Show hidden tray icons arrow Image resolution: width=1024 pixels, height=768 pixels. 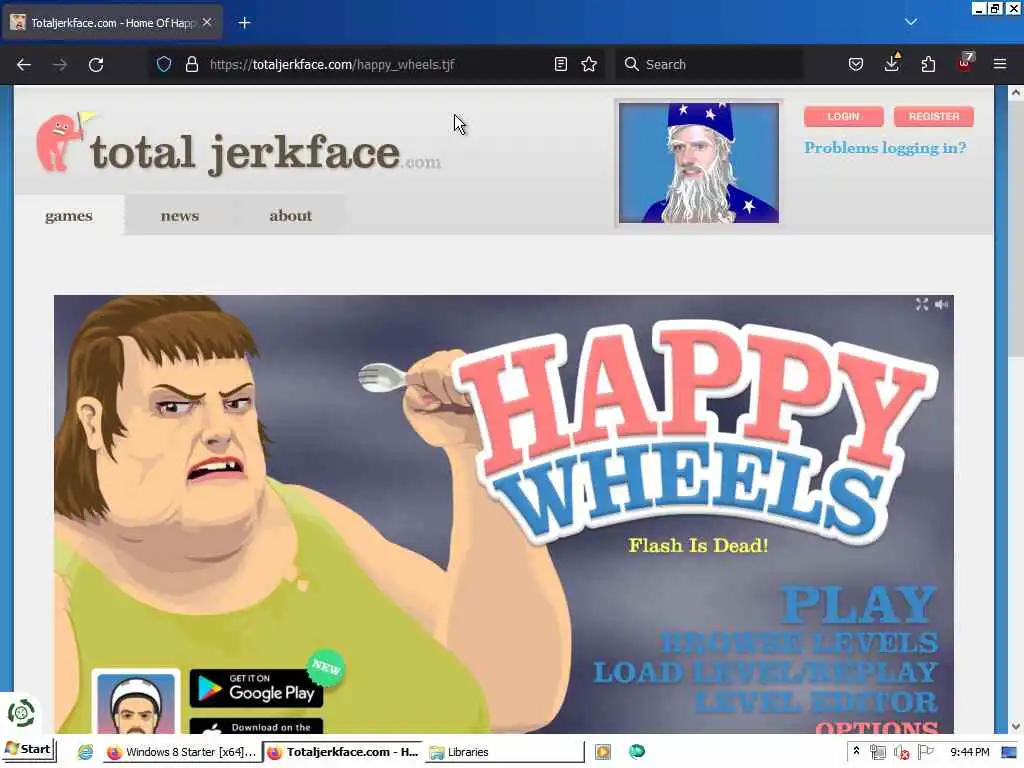click(x=856, y=751)
